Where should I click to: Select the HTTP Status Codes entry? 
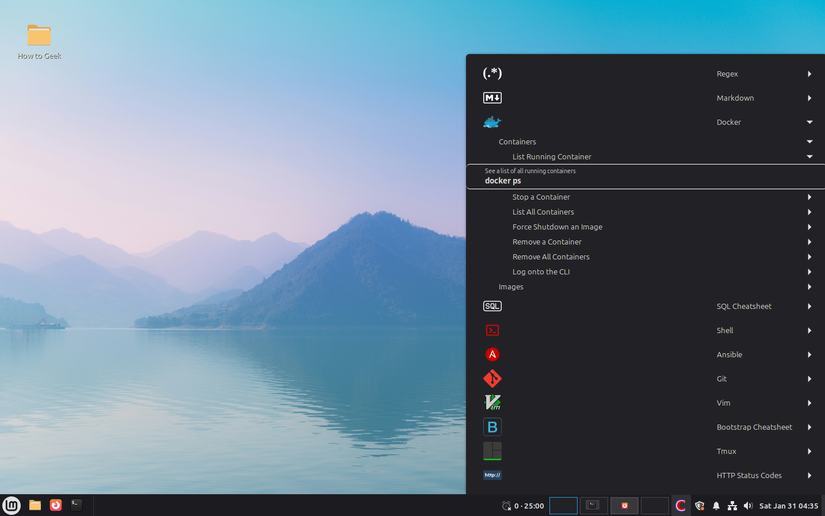tap(749, 475)
